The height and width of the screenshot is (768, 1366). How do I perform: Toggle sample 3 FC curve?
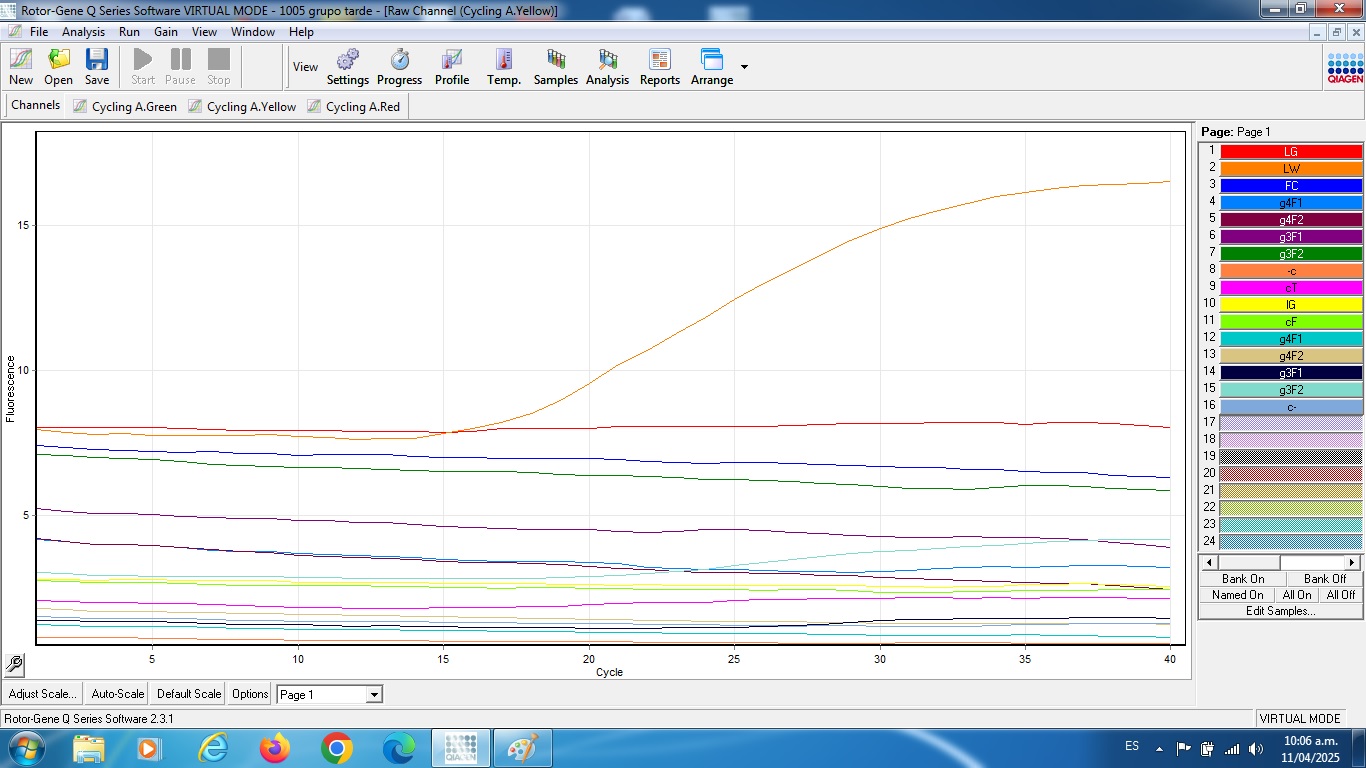coord(1291,186)
